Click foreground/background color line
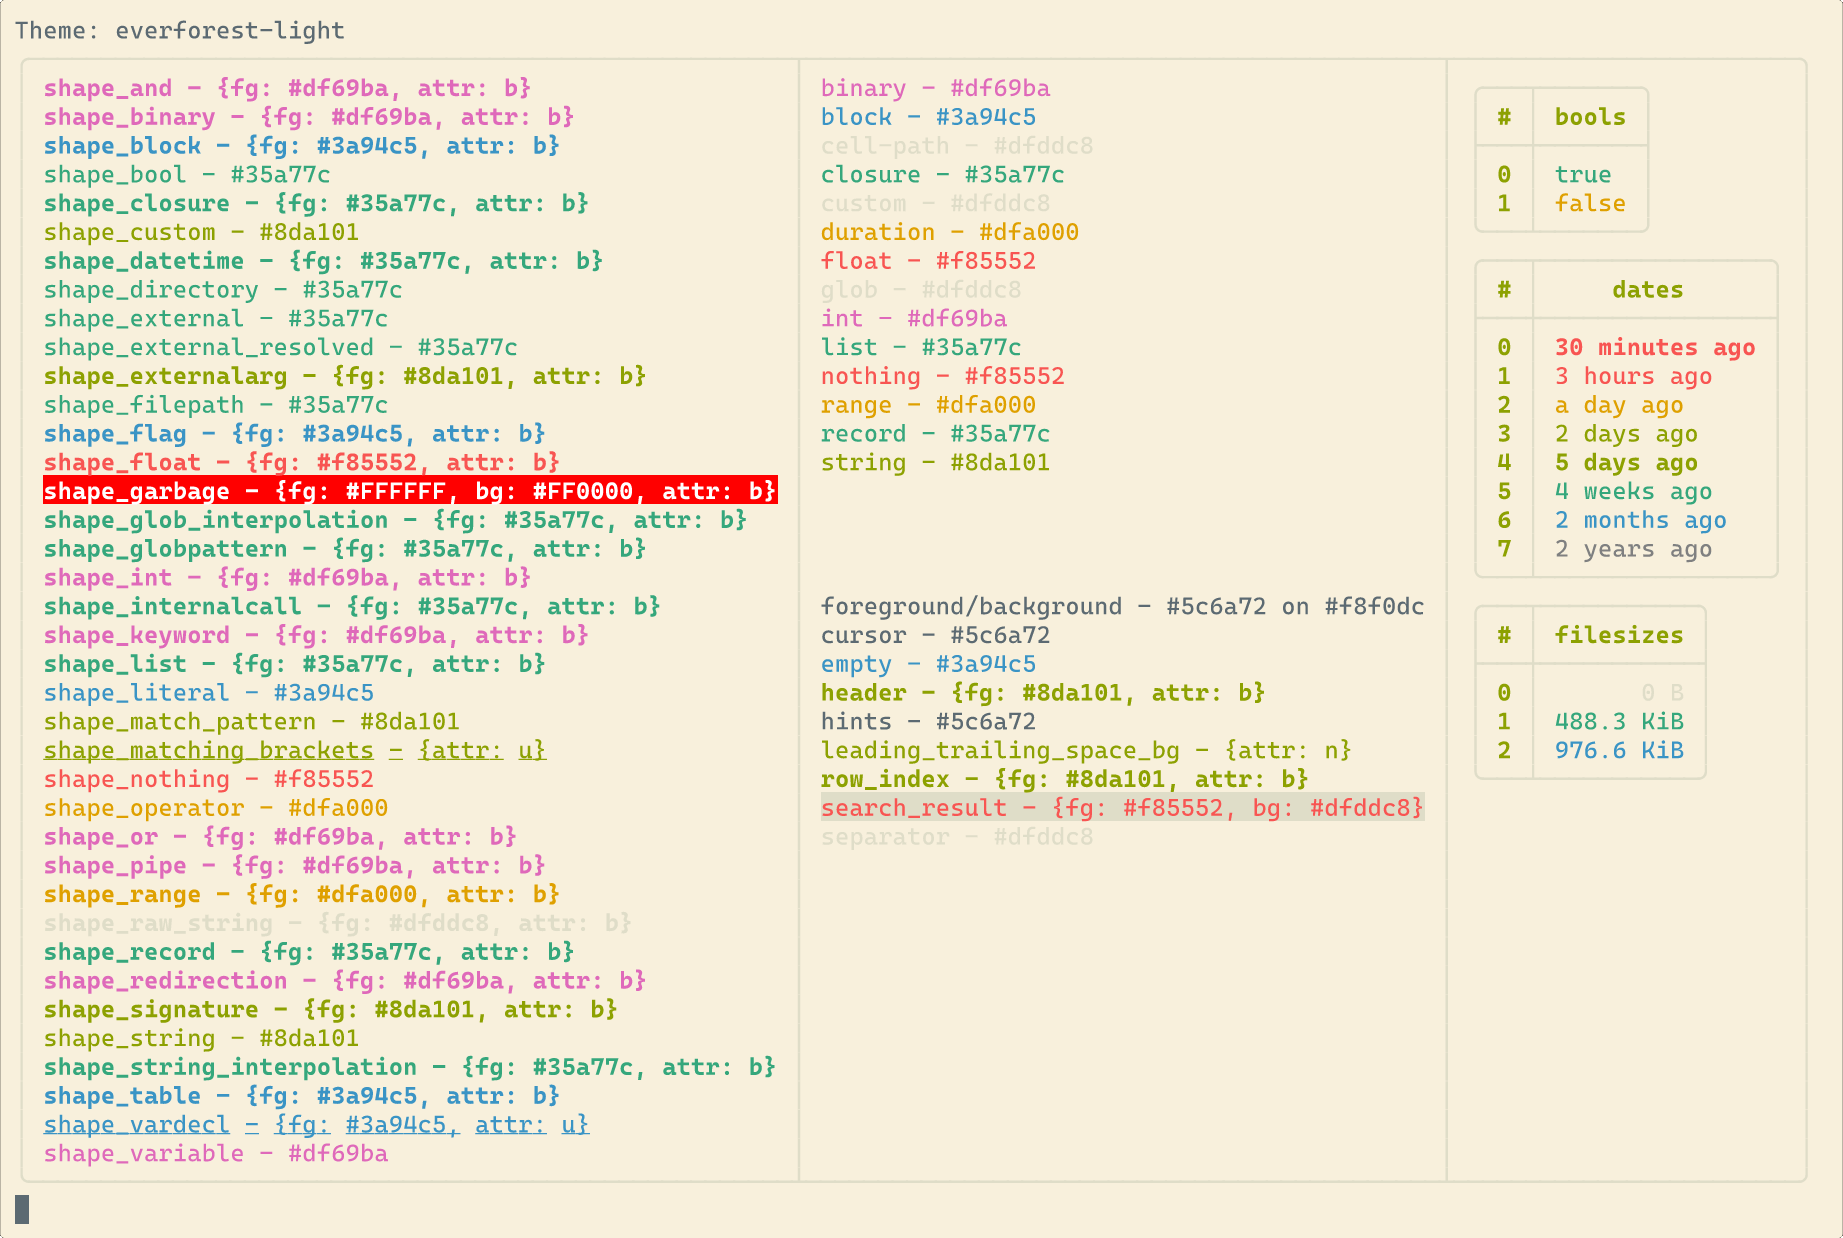The image size is (1843, 1238). click(1123, 608)
